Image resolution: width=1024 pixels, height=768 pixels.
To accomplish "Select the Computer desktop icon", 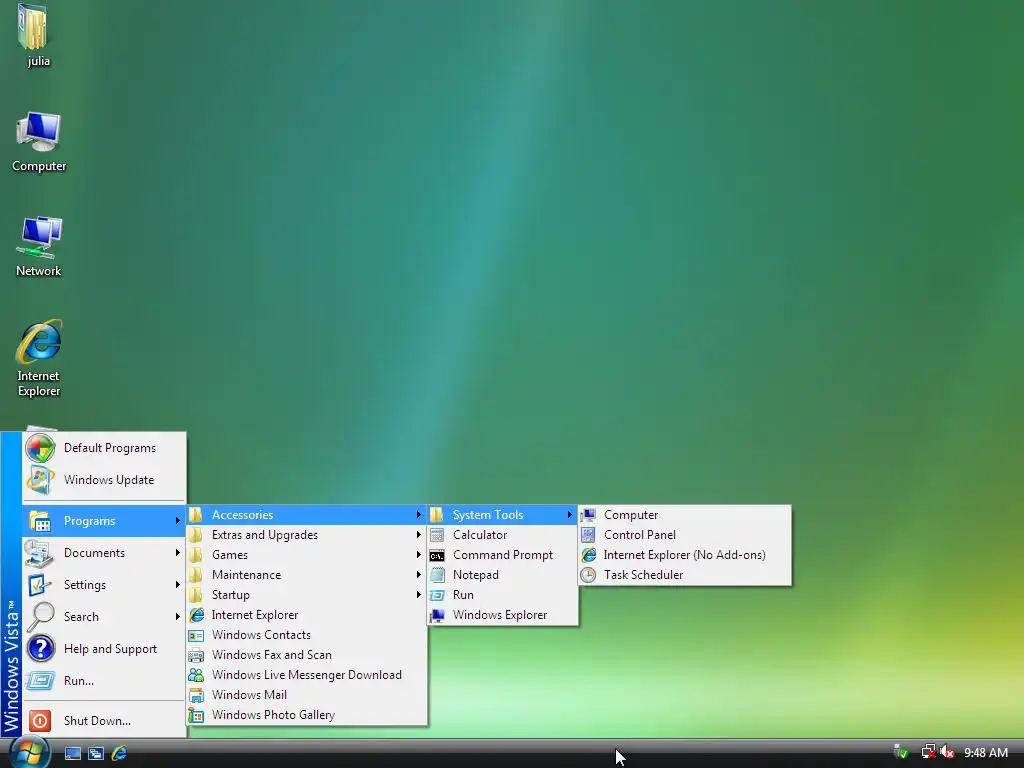I will (x=39, y=142).
